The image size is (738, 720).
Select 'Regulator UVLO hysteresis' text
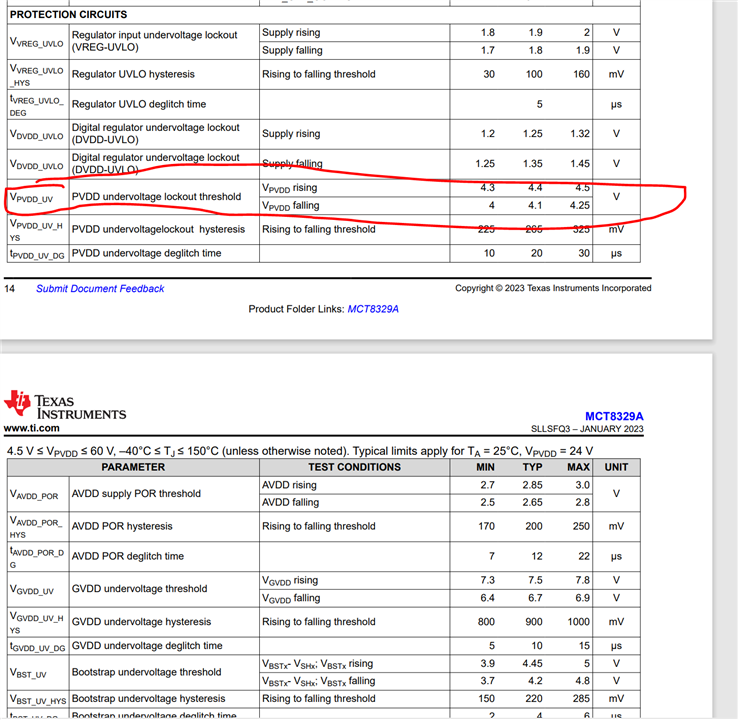133,74
